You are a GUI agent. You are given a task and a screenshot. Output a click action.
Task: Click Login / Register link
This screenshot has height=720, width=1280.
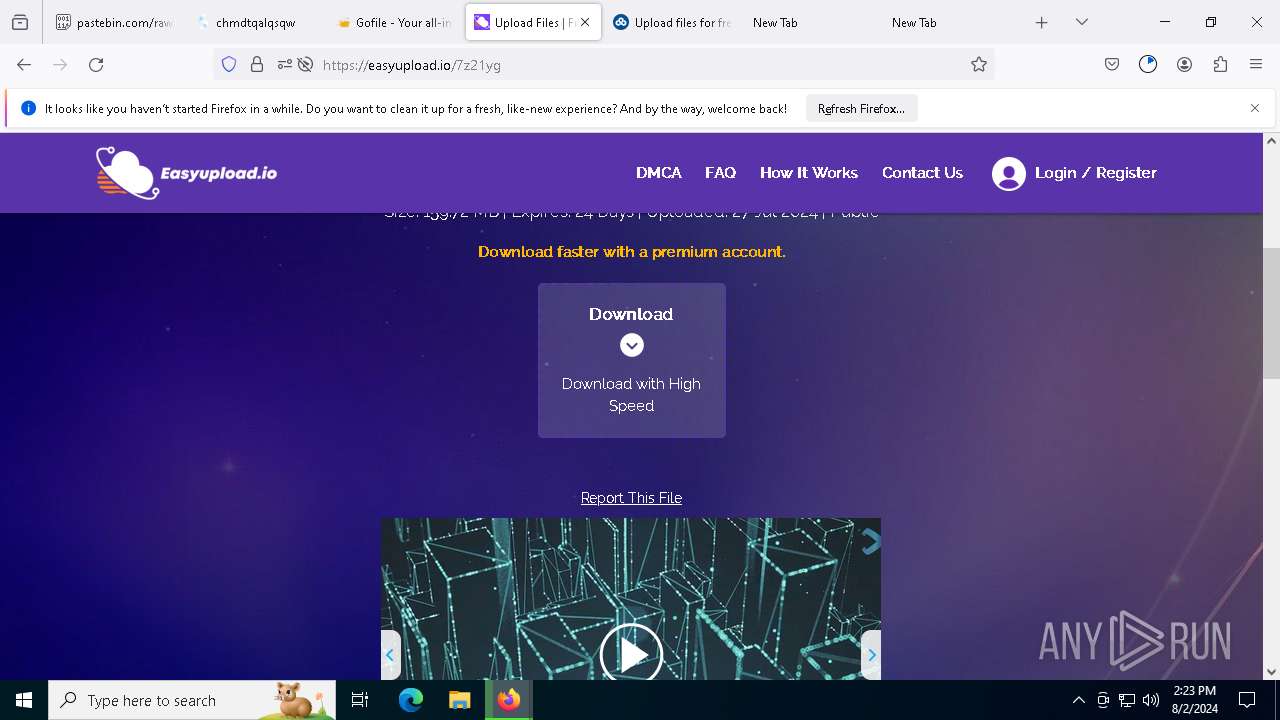click(x=1096, y=173)
